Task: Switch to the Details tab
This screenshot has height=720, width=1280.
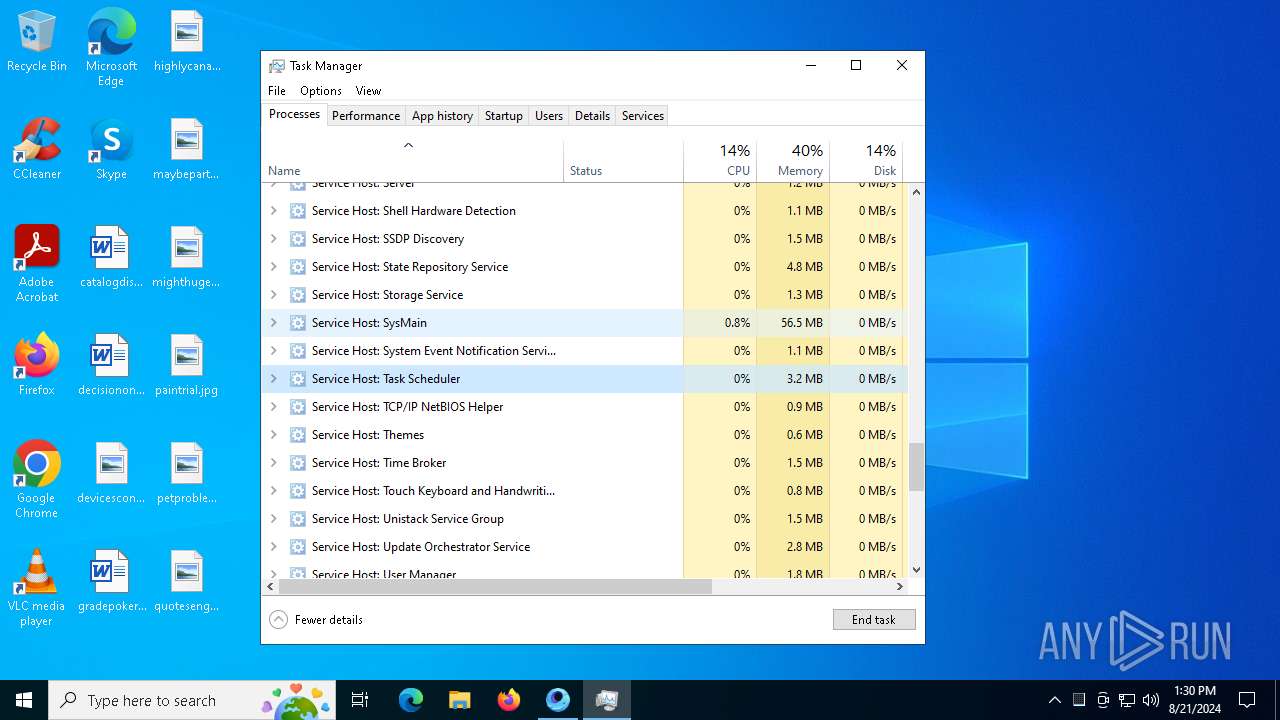Action: 592,116
